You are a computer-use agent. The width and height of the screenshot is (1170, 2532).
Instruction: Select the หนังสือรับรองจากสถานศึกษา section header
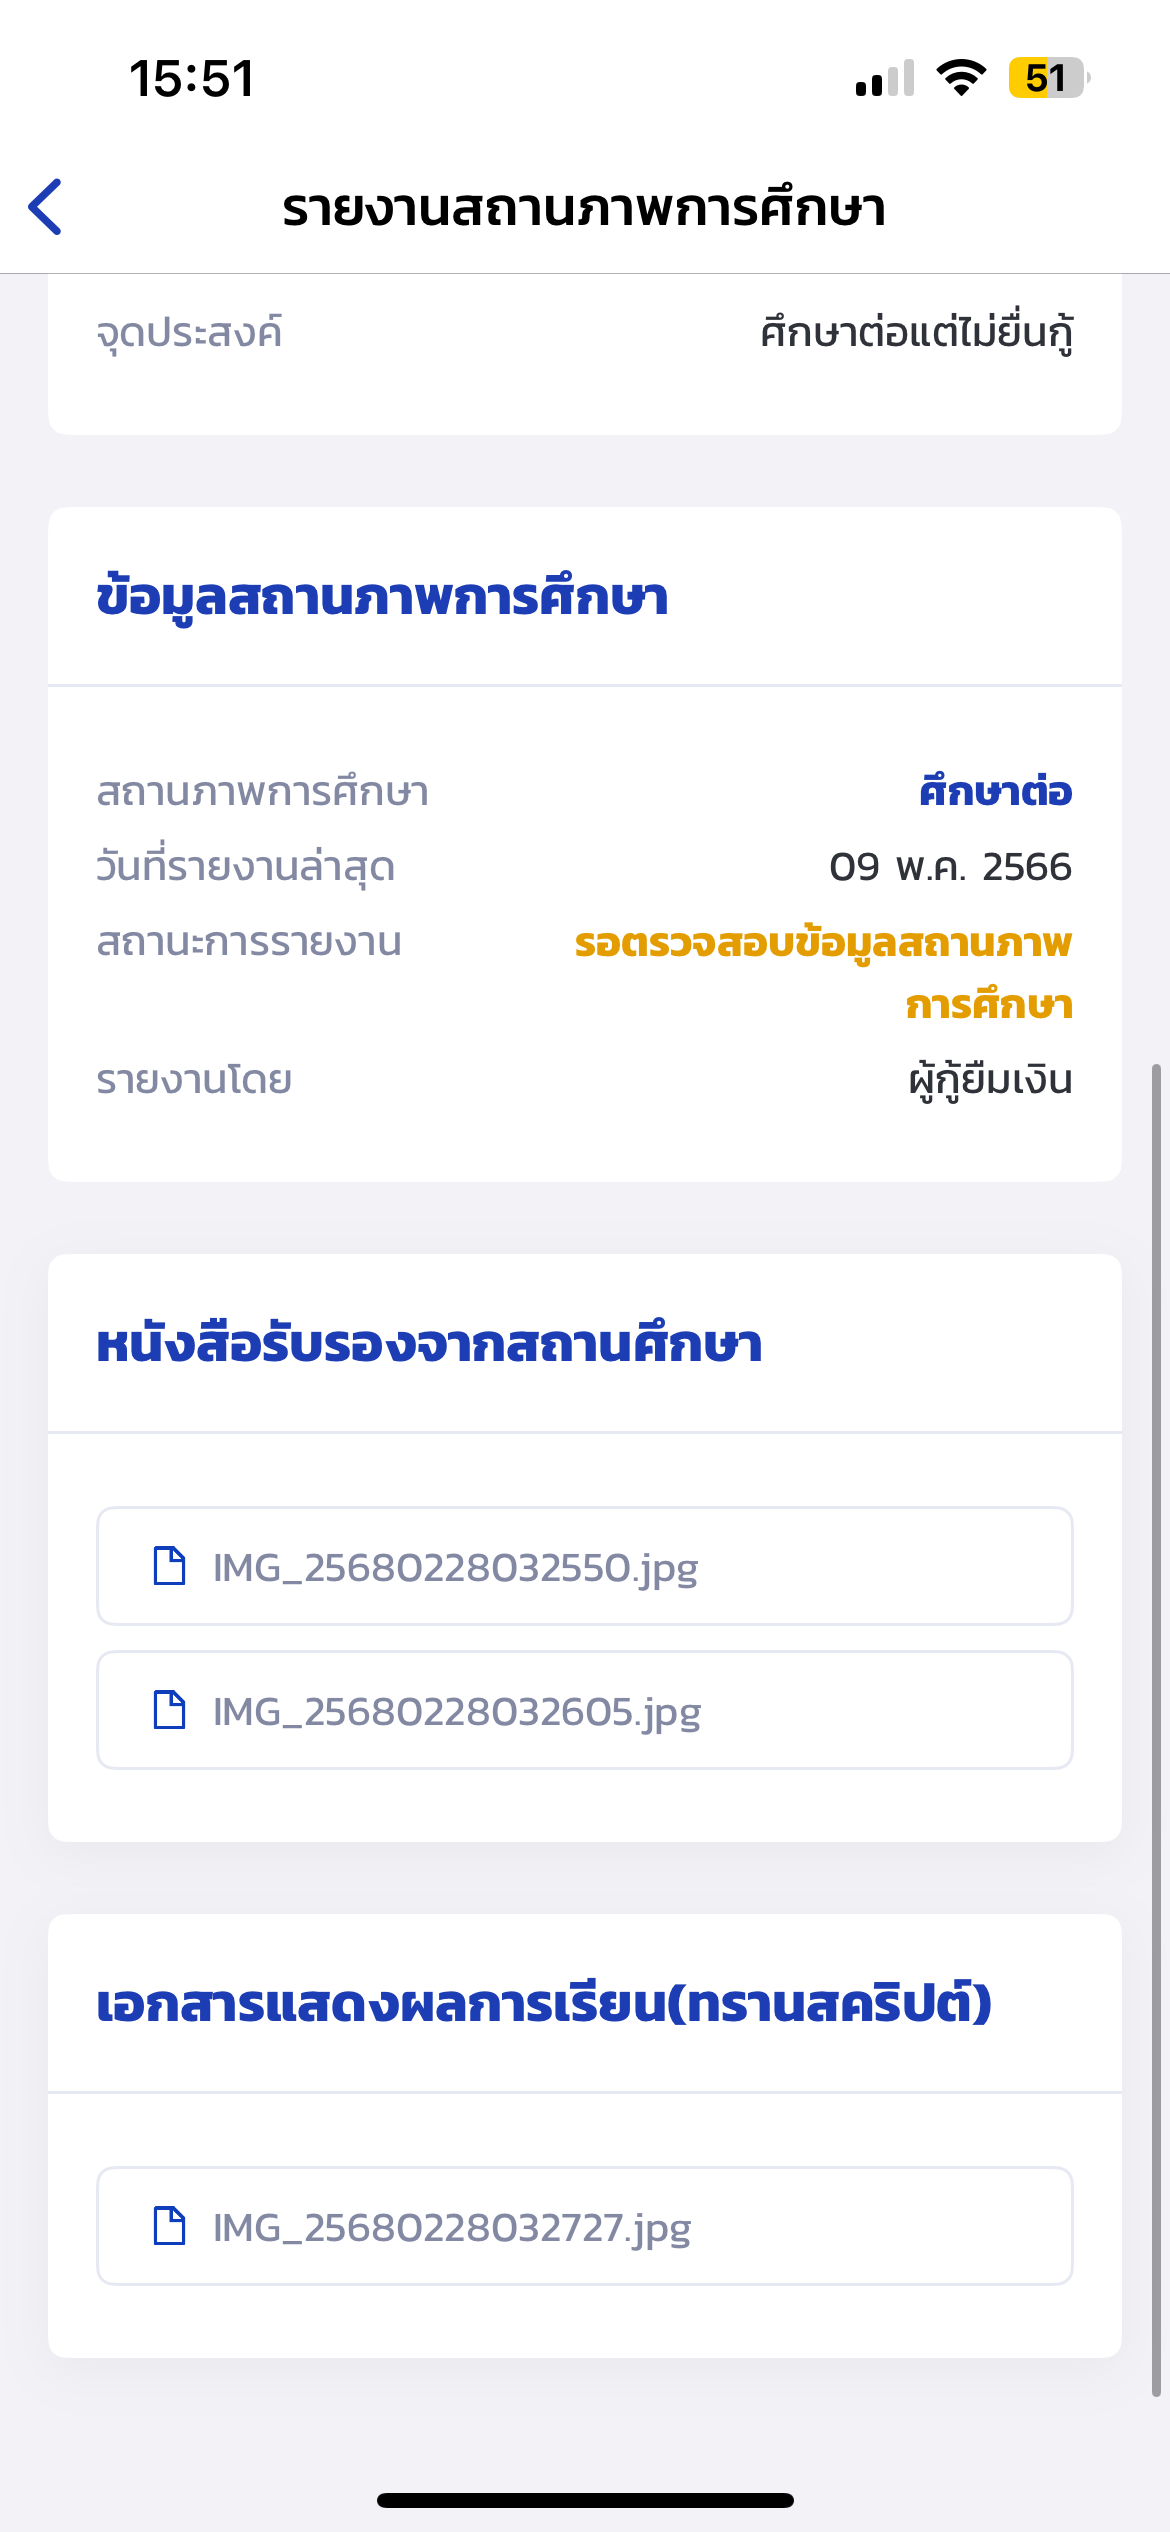(429, 1344)
